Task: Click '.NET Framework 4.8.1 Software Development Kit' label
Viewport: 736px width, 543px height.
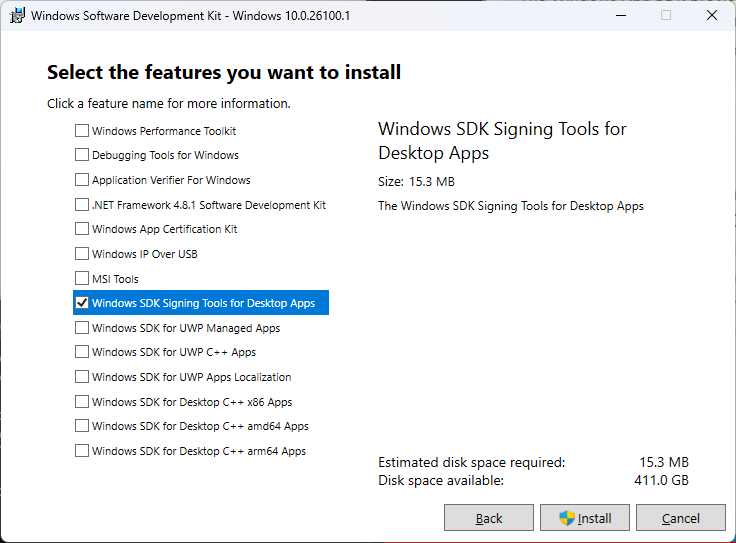Action: 209,205
